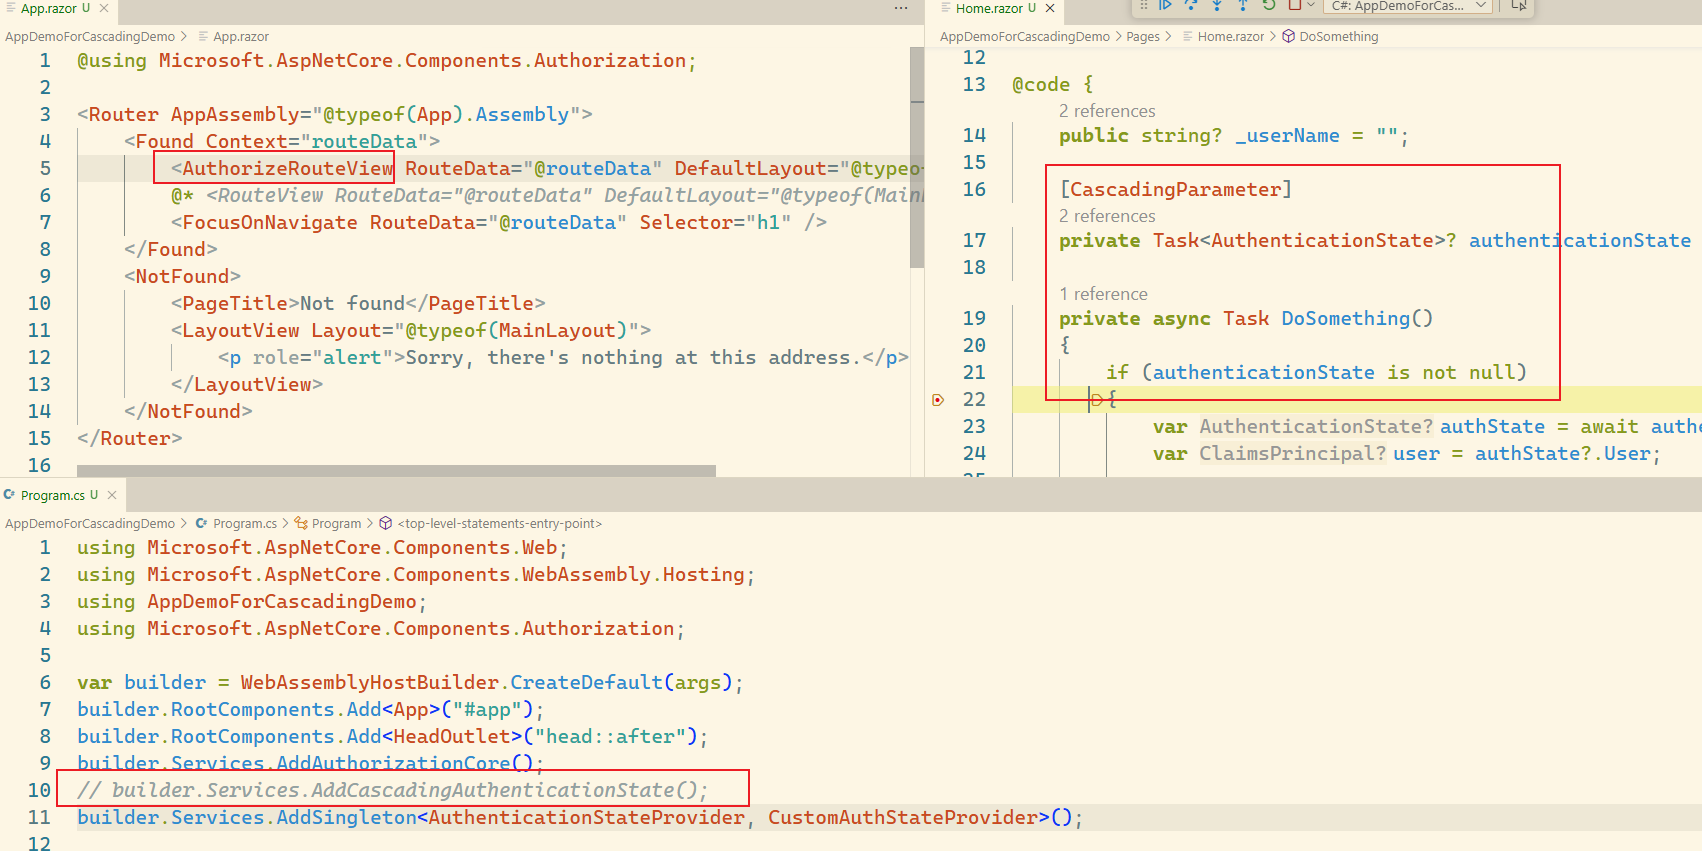Click the DoSomething method cube icon in breadcrumb

1289,36
